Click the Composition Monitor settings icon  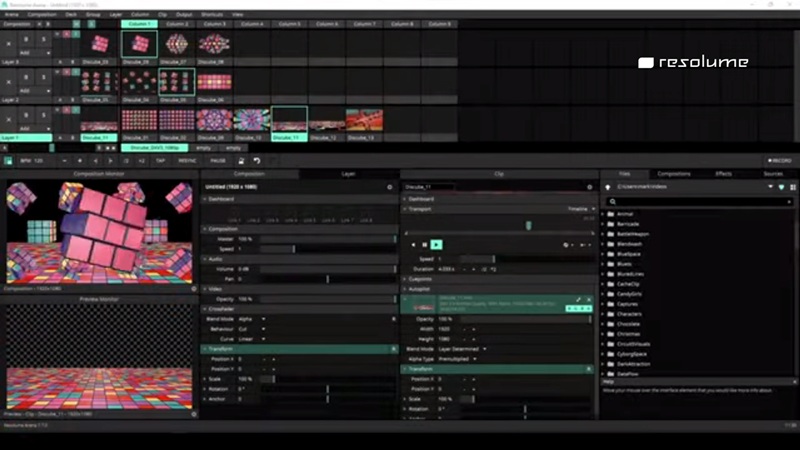click(194, 288)
